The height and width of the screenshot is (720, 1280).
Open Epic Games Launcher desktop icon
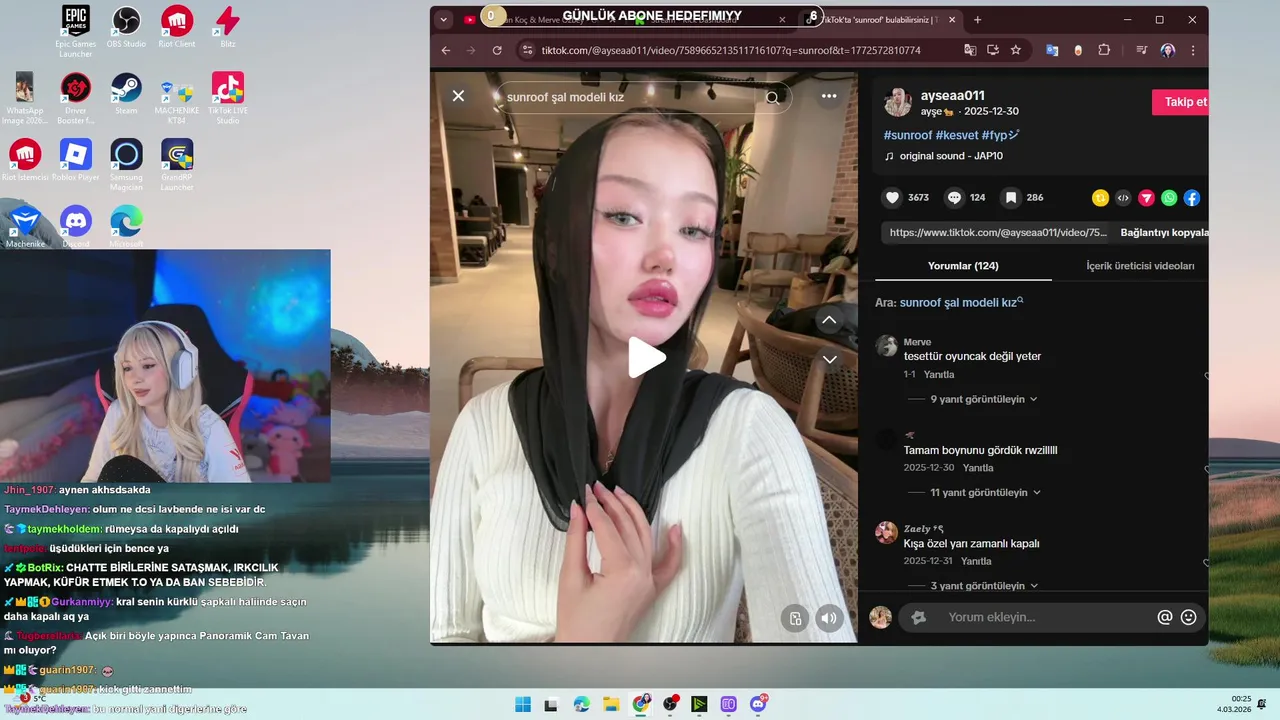pos(75,32)
